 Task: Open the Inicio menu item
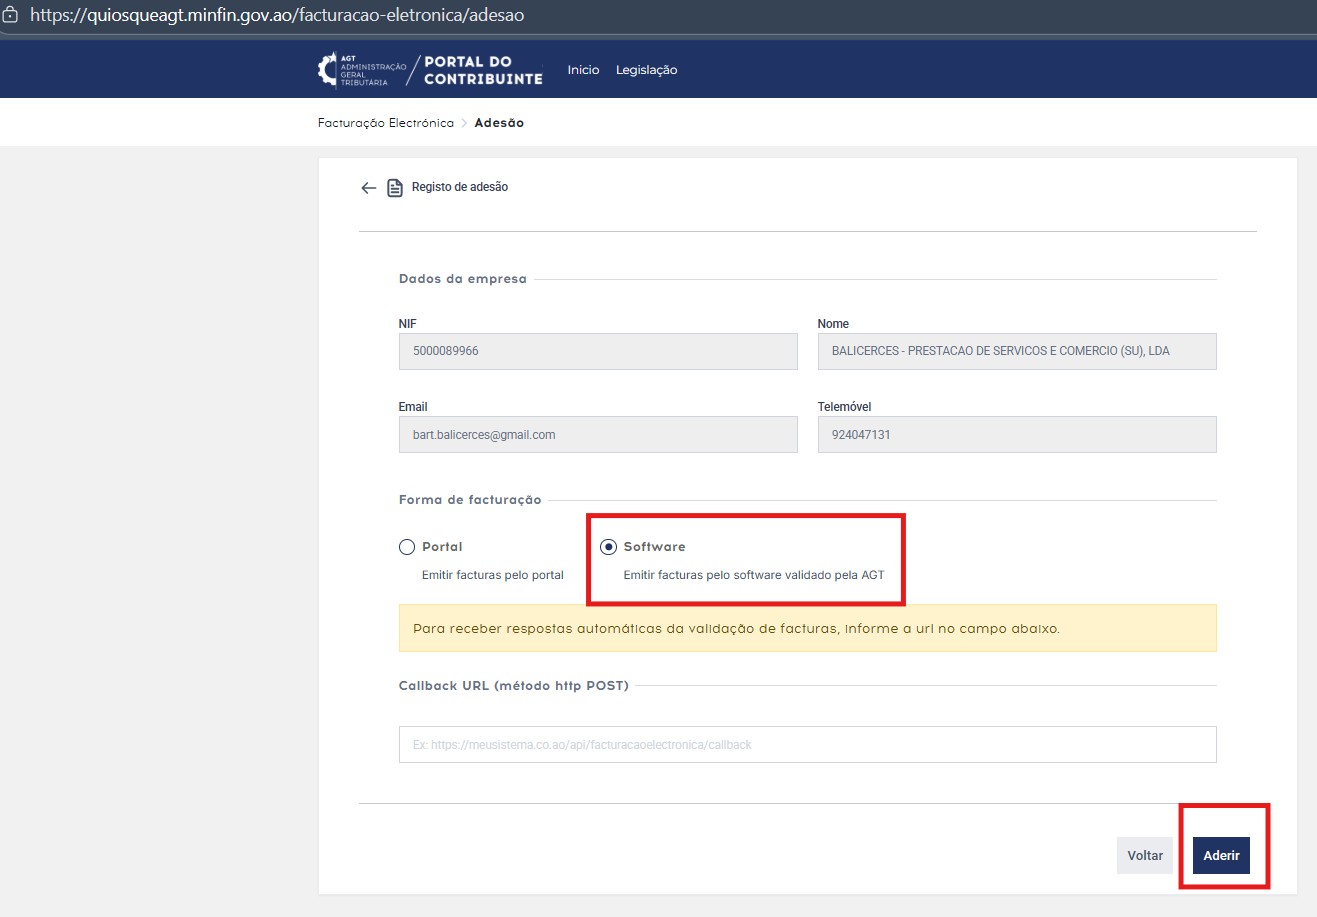[583, 70]
